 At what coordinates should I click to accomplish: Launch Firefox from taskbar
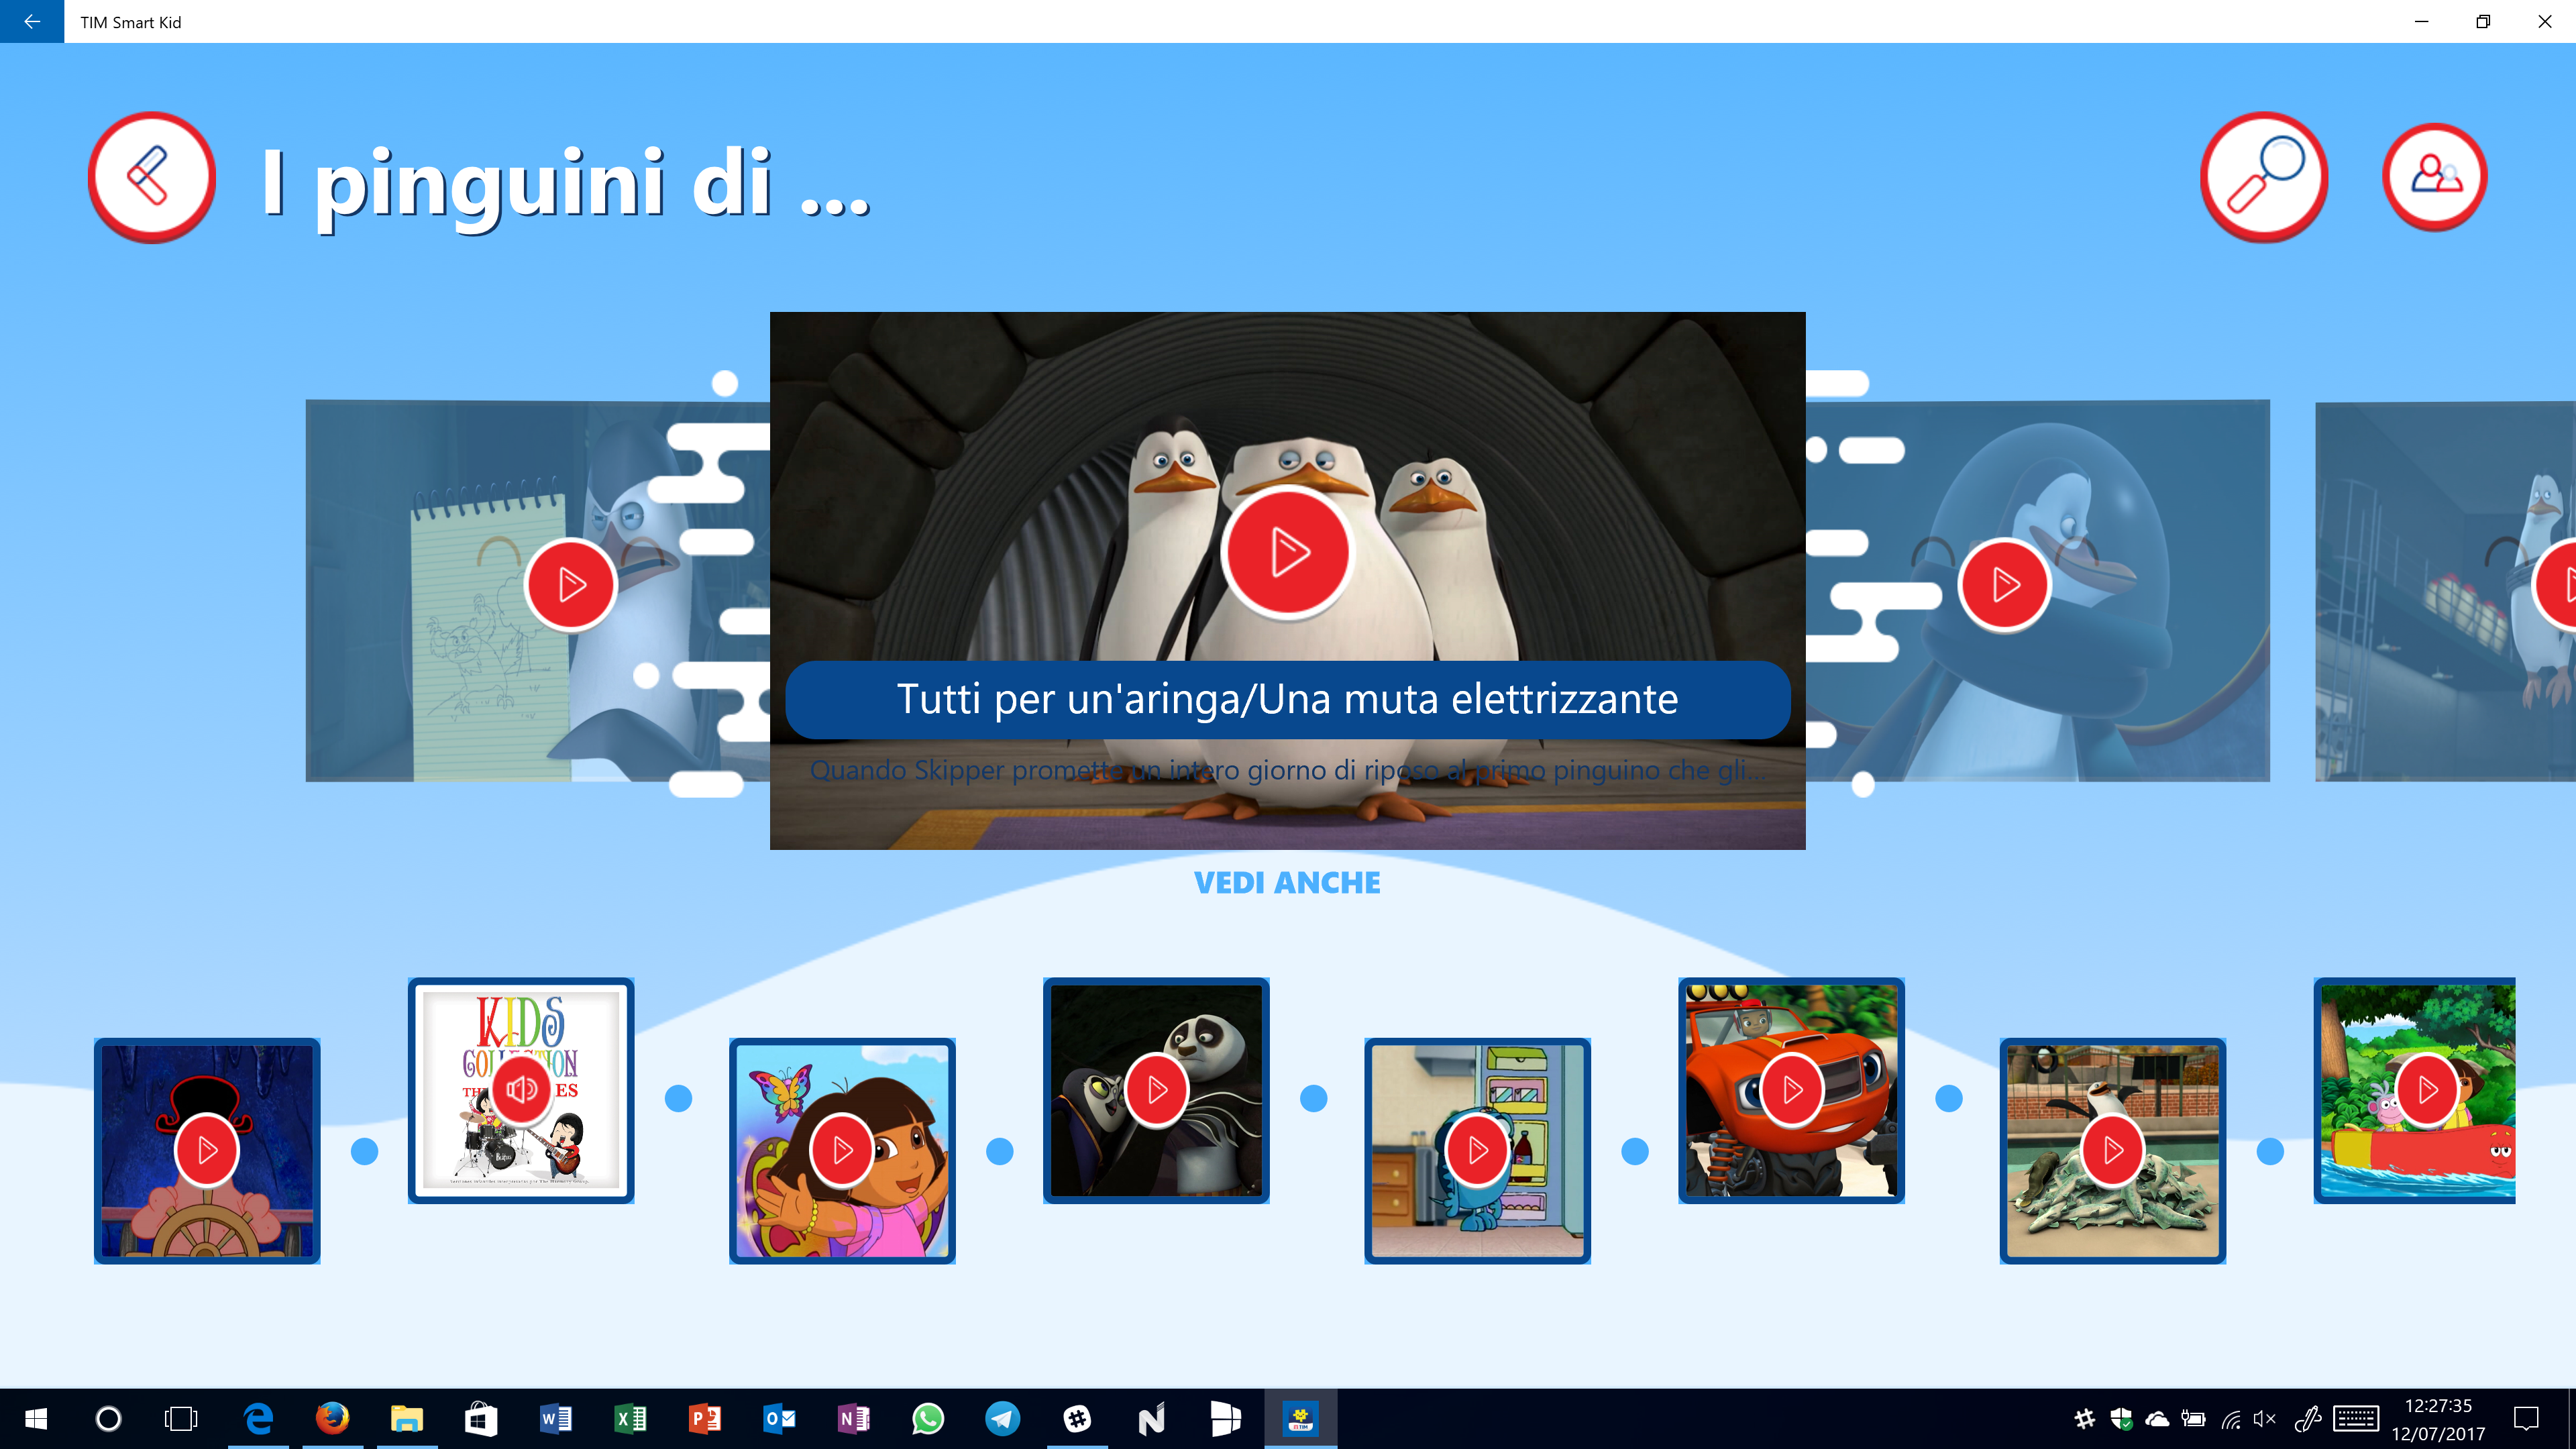point(332,1418)
